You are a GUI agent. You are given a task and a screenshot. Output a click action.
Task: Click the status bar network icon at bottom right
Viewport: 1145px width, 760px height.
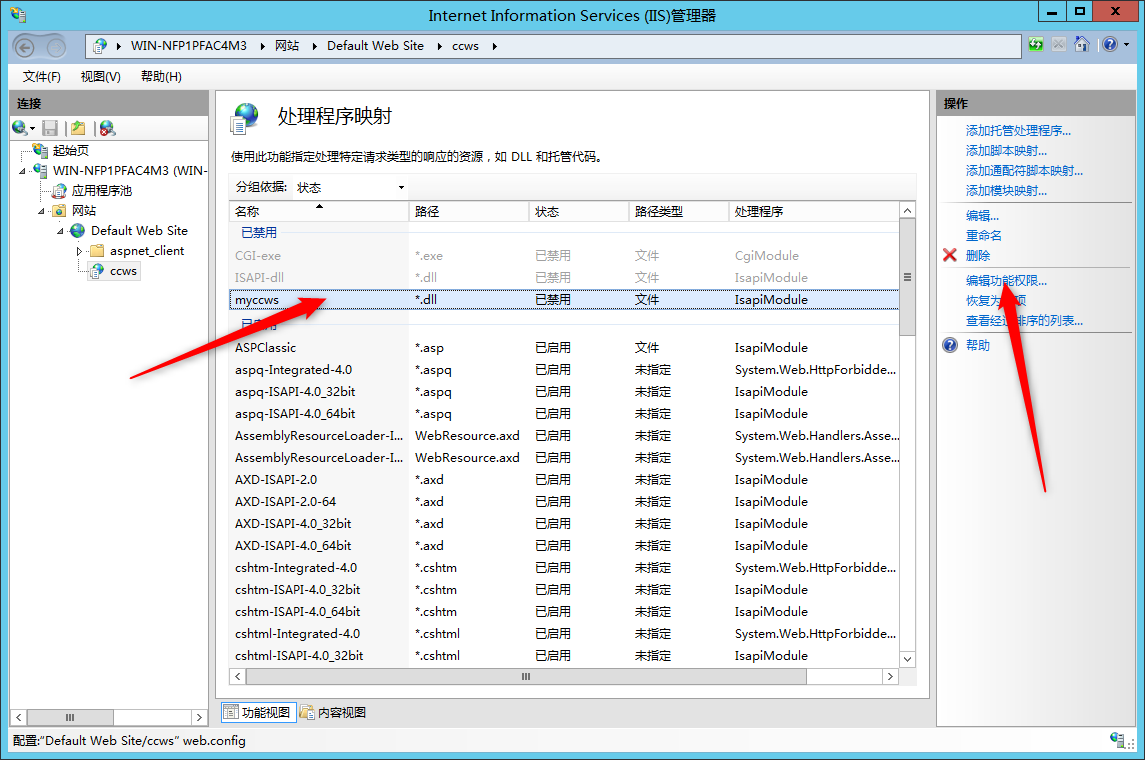1117,740
